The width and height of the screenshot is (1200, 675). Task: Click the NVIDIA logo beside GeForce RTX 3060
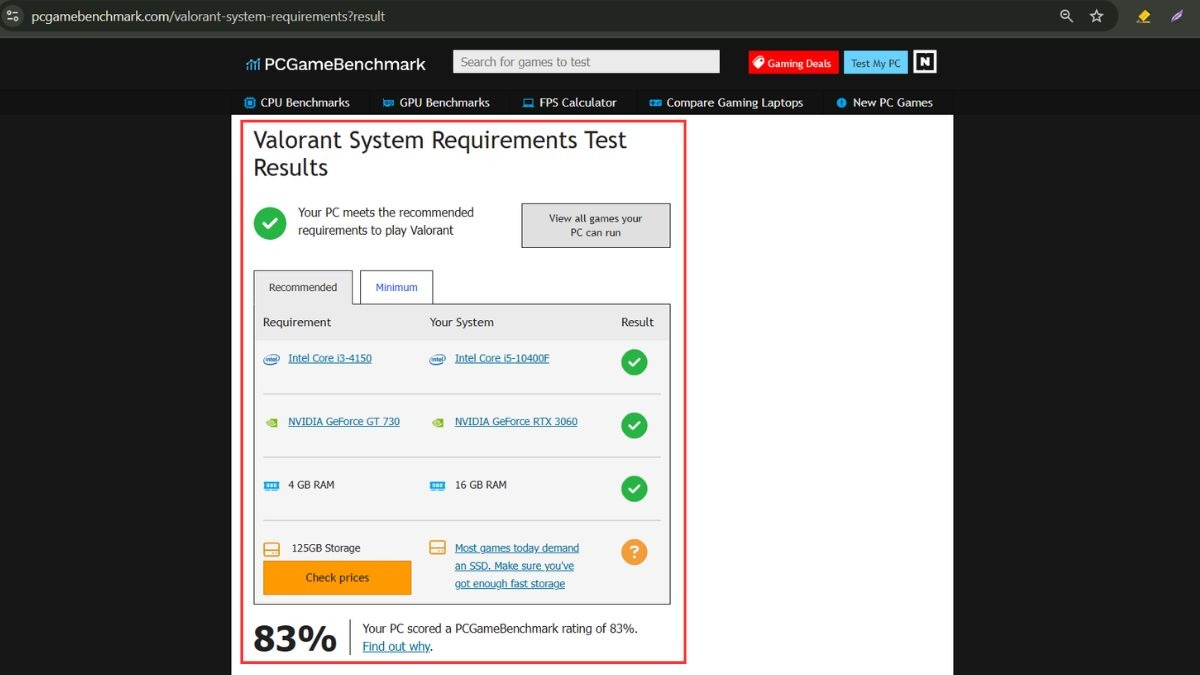coord(437,422)
